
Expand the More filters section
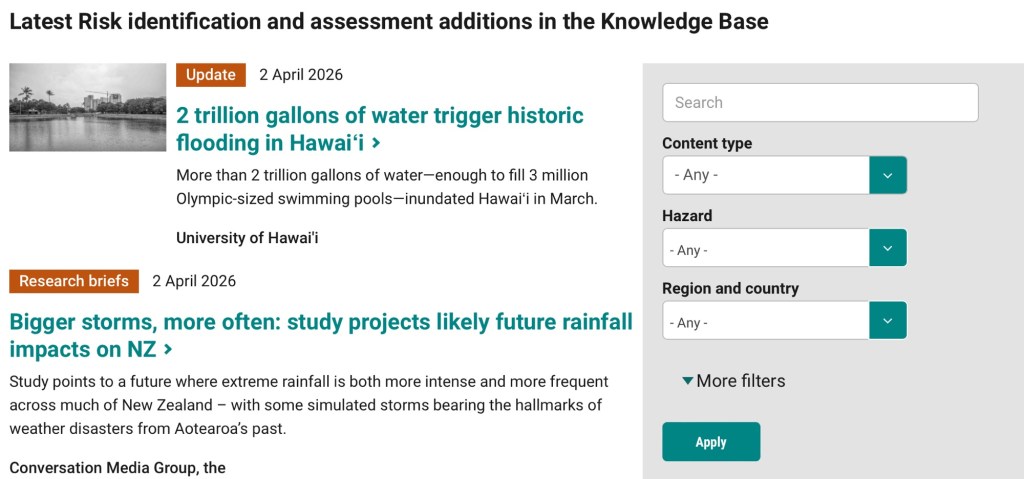coord(734,381)
